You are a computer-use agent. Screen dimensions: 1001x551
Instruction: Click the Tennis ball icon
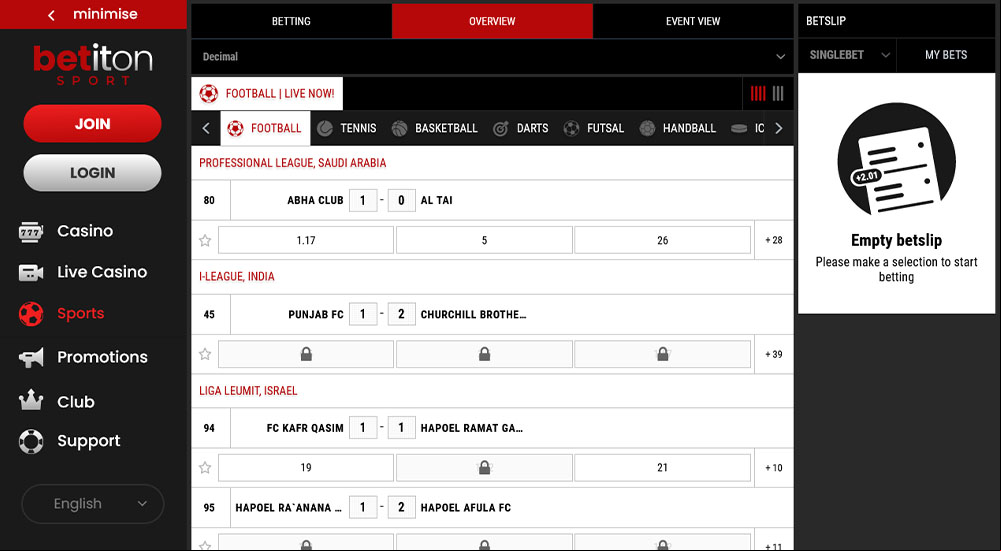point(325,128)
